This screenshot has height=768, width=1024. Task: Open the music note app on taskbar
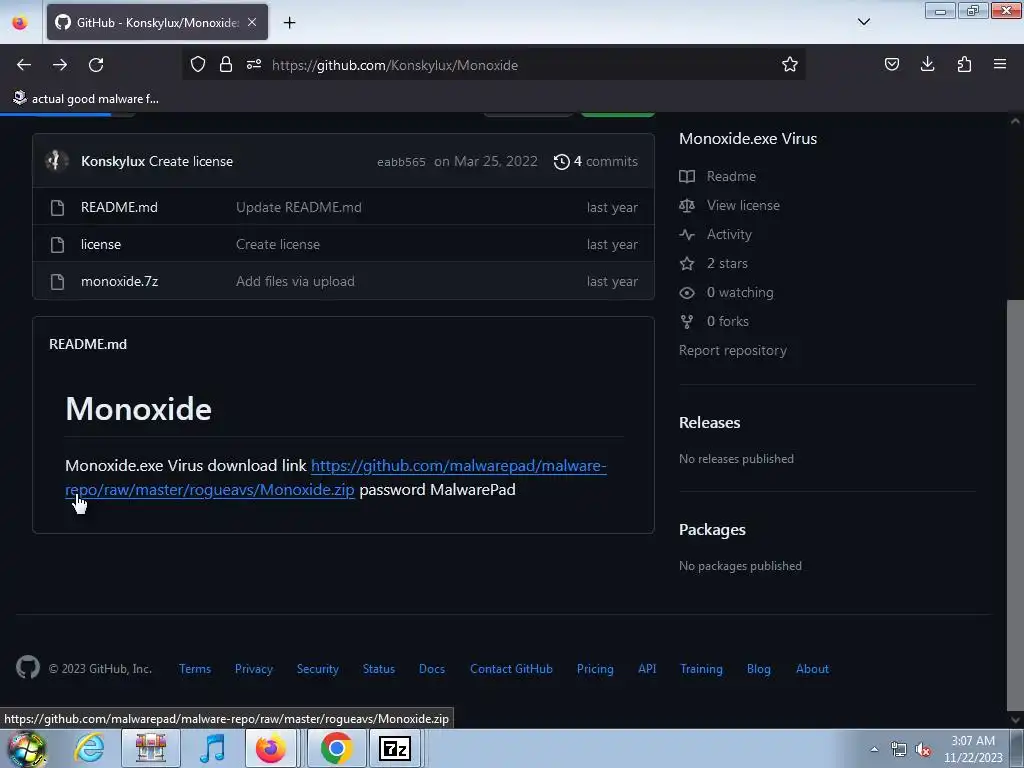212,748
